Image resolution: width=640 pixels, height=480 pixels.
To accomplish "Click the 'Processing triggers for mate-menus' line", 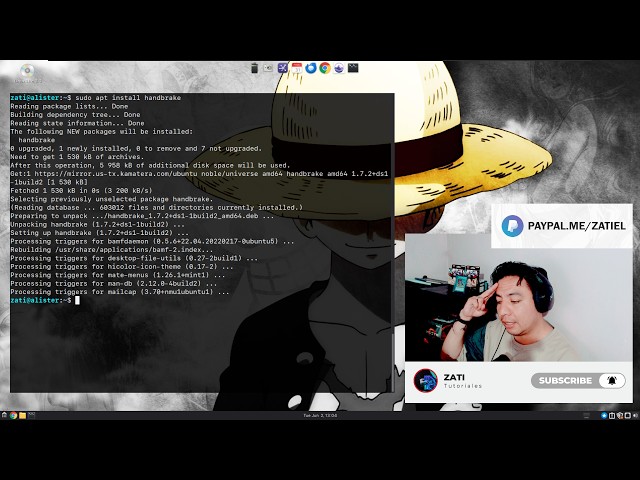I will click(118, 275).
